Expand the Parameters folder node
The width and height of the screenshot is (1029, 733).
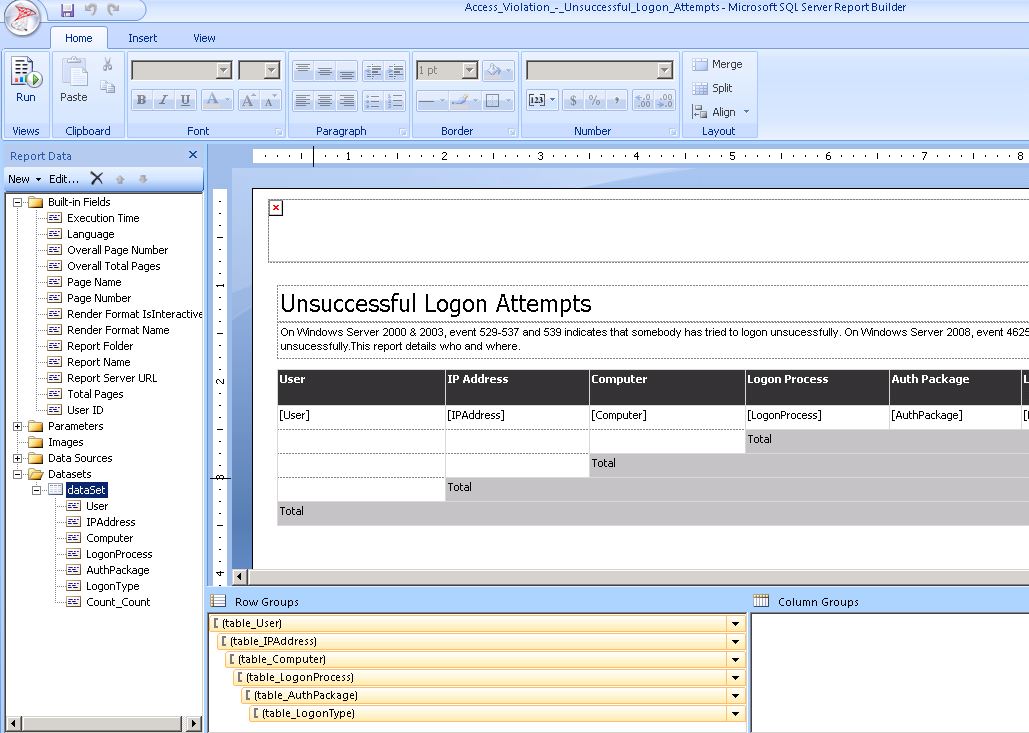click(x=18, y=426)
